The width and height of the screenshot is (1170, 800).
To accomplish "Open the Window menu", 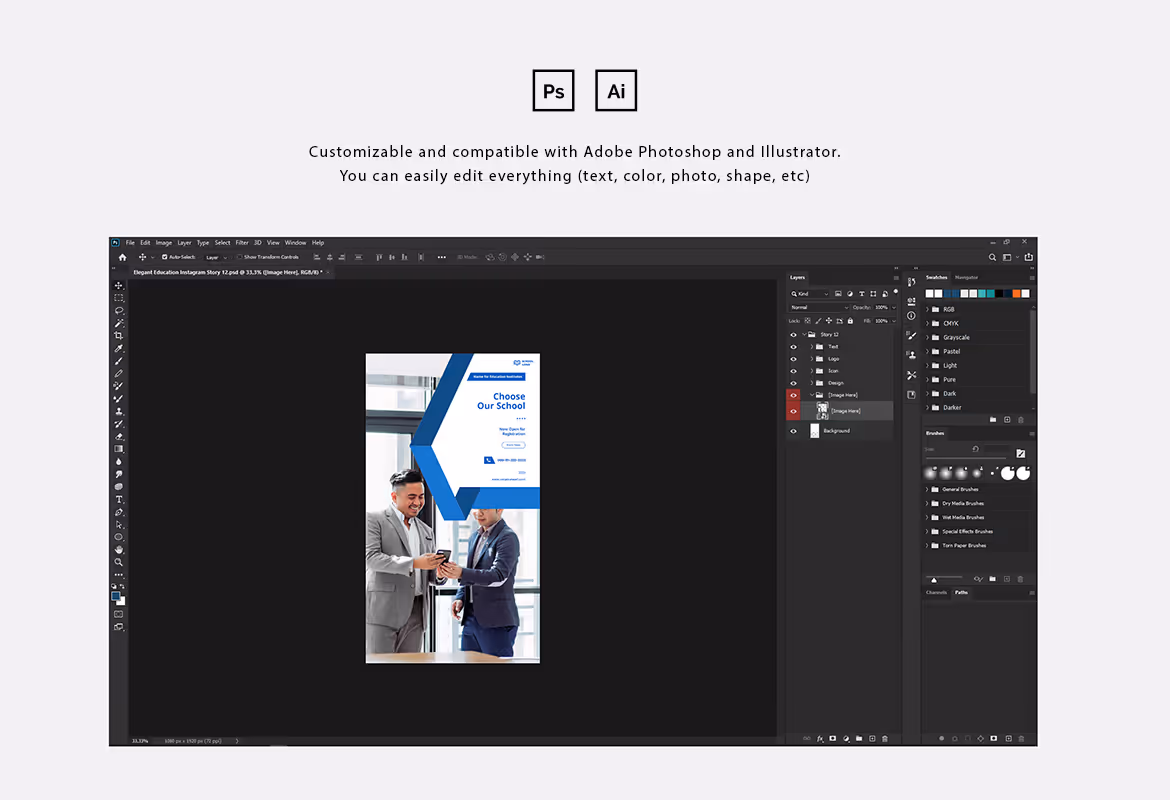I will [x=295, y=243].
